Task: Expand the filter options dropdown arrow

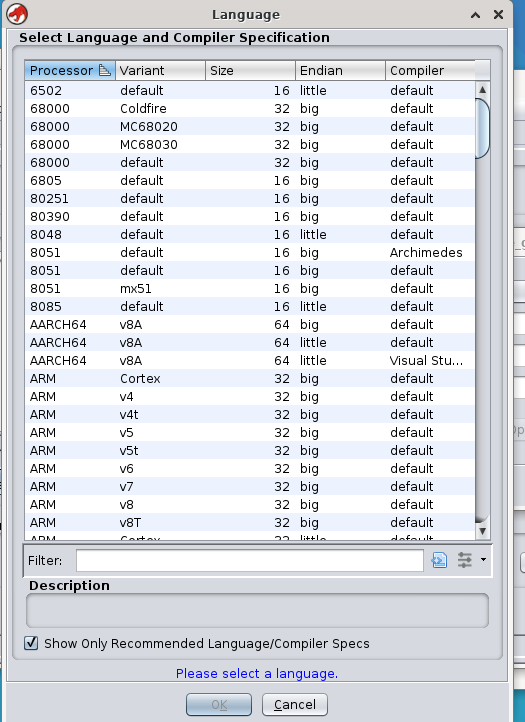Action: (x=483, y=559)
